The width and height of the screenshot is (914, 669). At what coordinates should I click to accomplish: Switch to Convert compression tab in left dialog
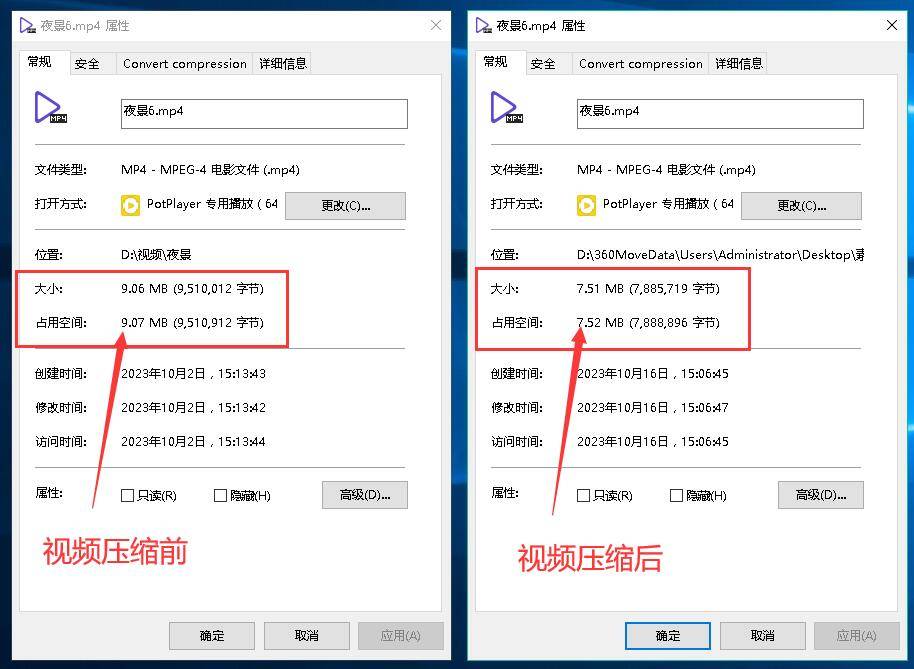(x=185, y=64)
